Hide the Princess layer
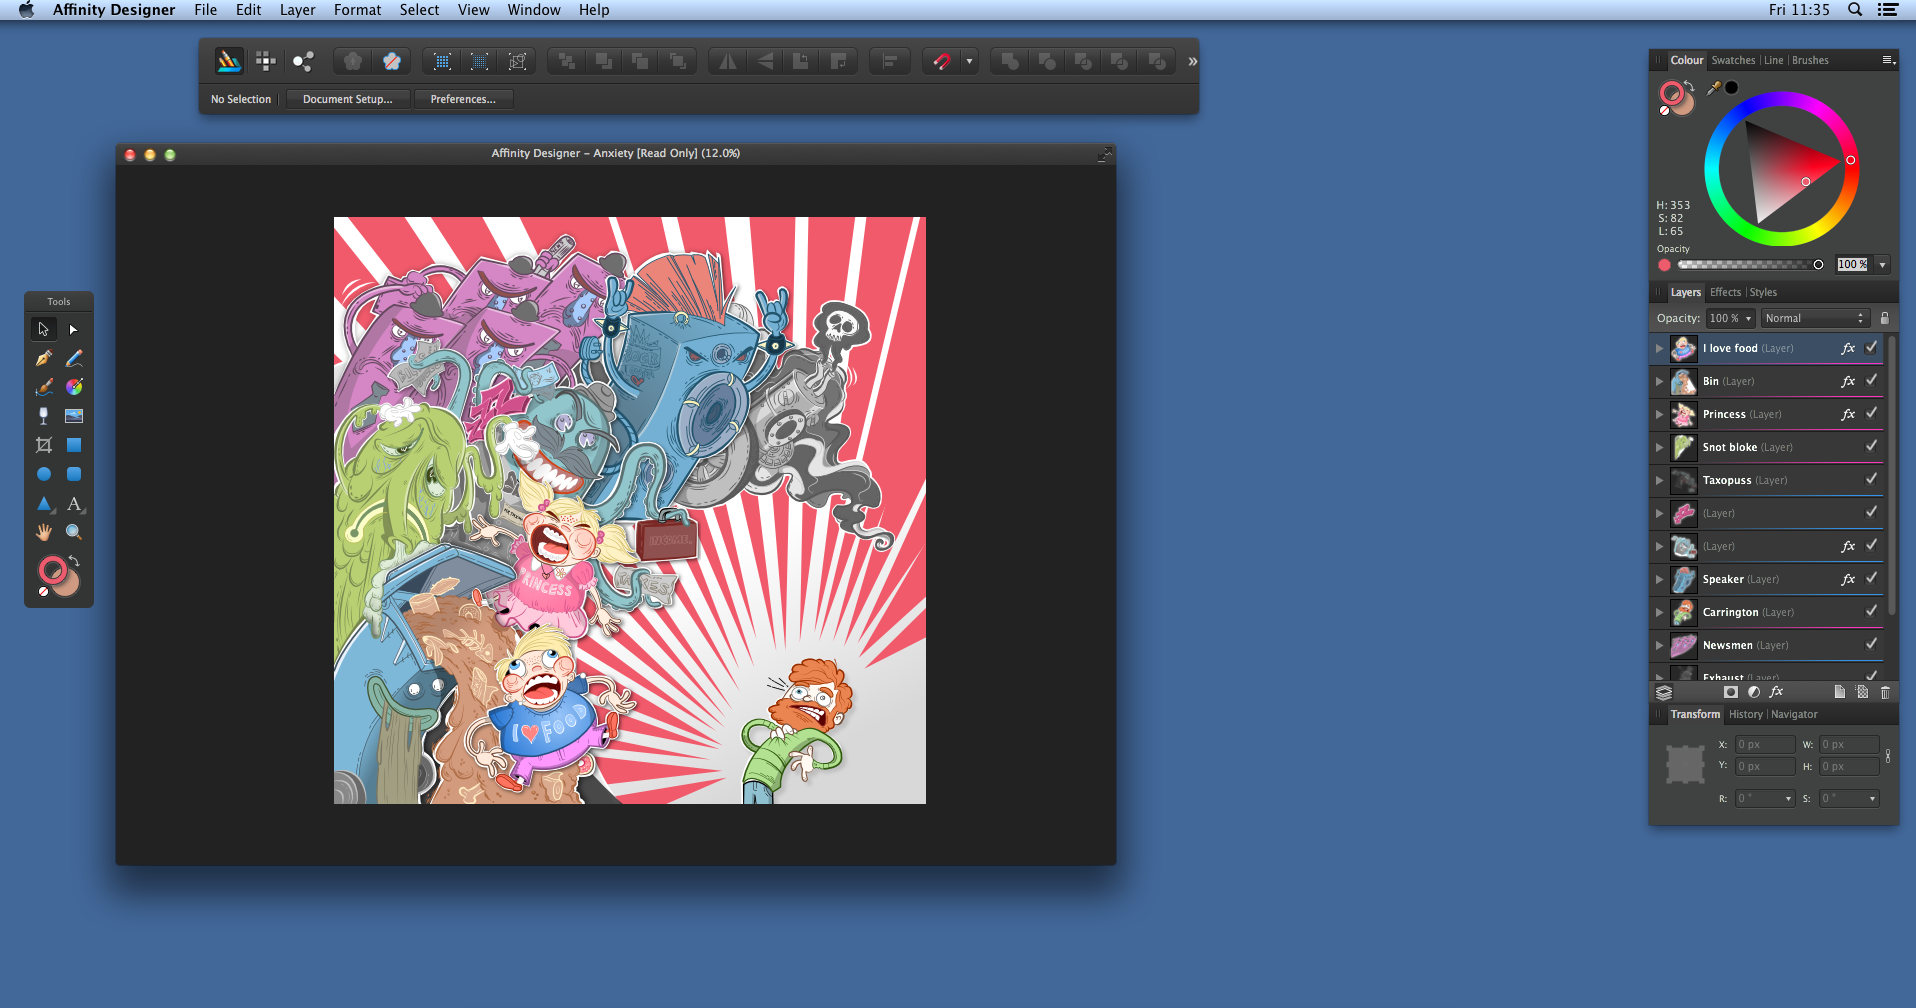The width and height of the screenshot is (1916, 1008). (x=1871, y=414)
